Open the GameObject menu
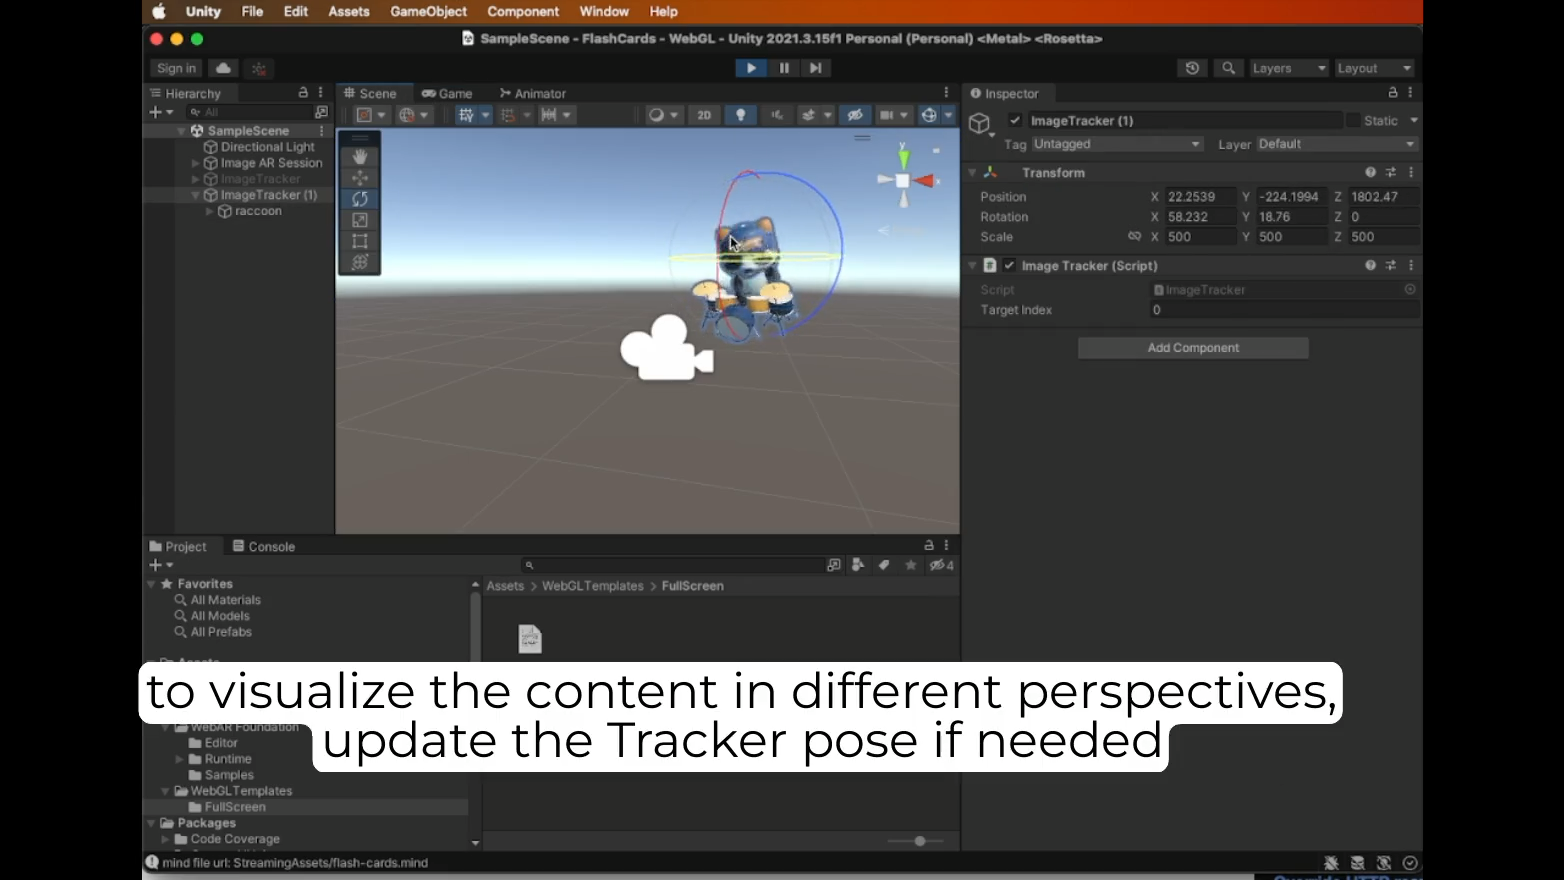This screenshot has width=1564, height=880. (x=428, y=11)
